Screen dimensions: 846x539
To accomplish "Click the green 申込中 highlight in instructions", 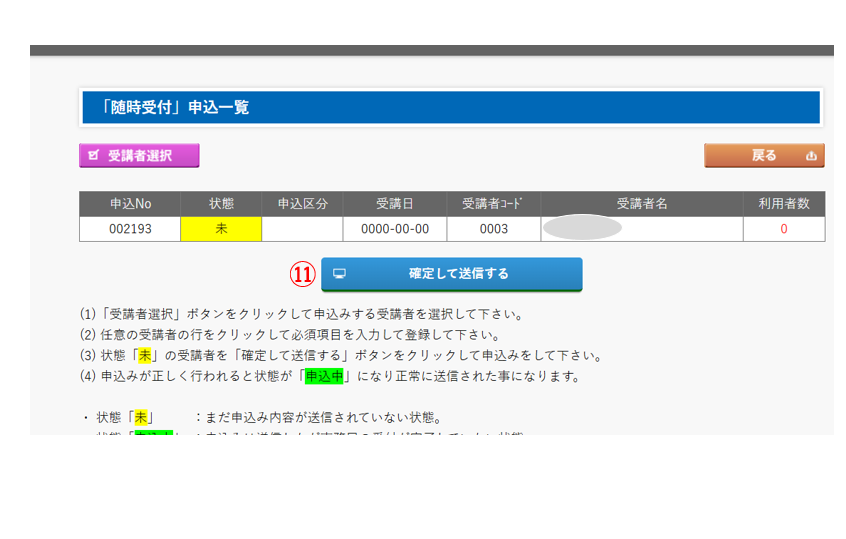I will tap(324, 377).
